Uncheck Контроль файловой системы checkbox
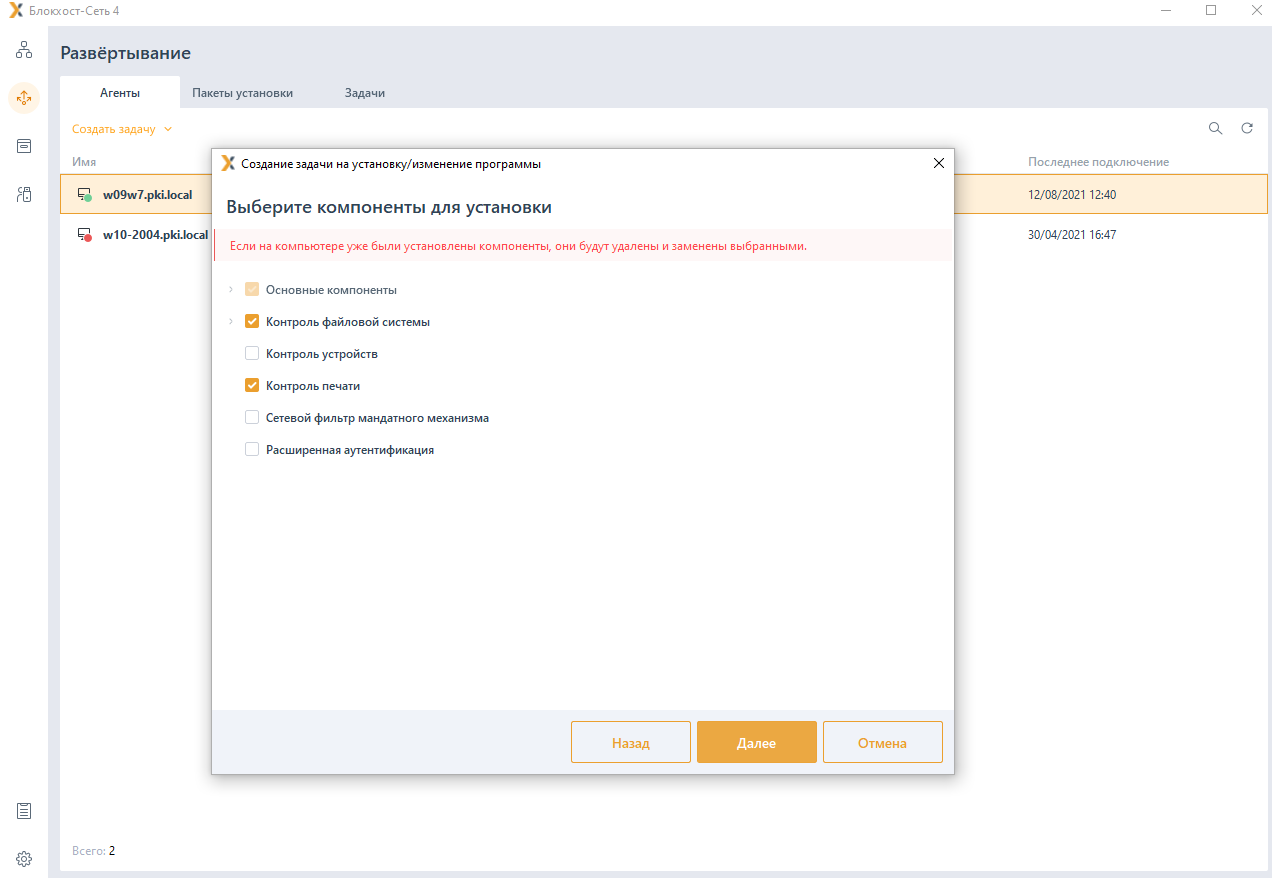The image size is (1272, 878). tap(252, 322)
